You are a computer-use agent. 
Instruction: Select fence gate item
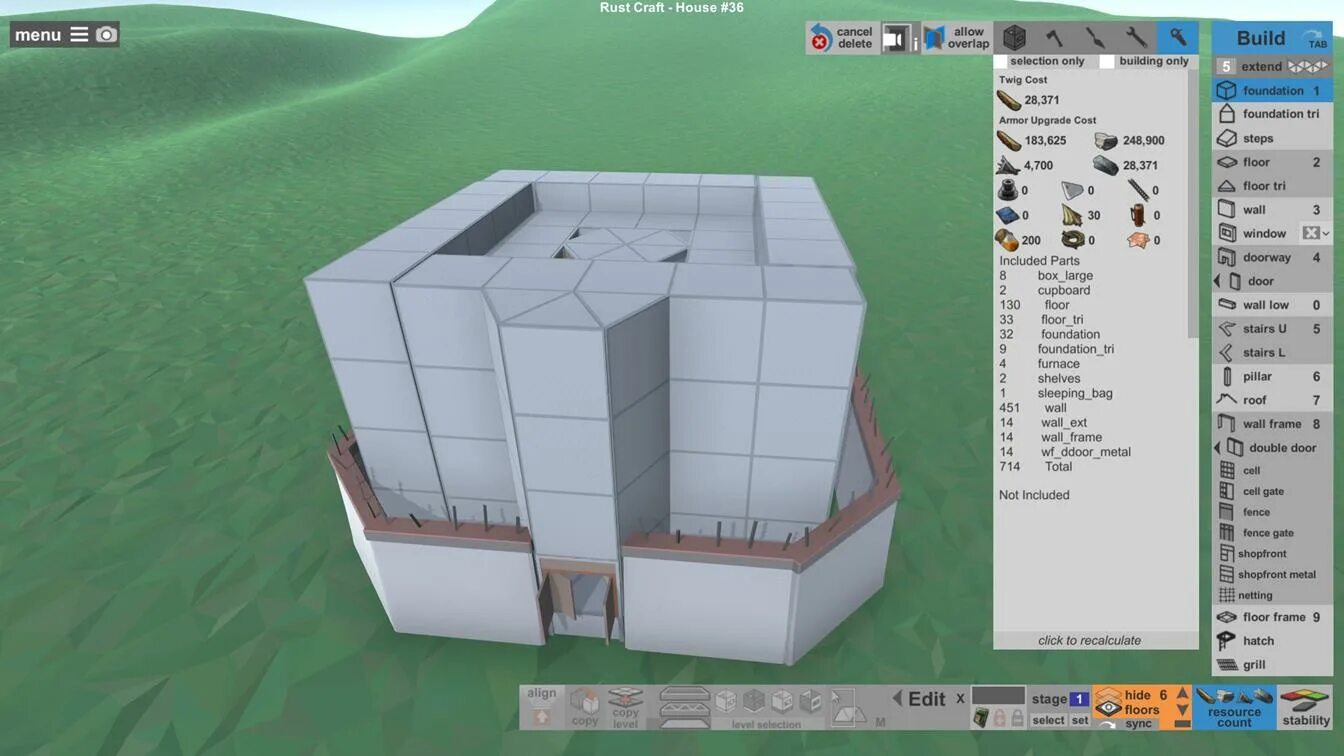click(1272, 533)
